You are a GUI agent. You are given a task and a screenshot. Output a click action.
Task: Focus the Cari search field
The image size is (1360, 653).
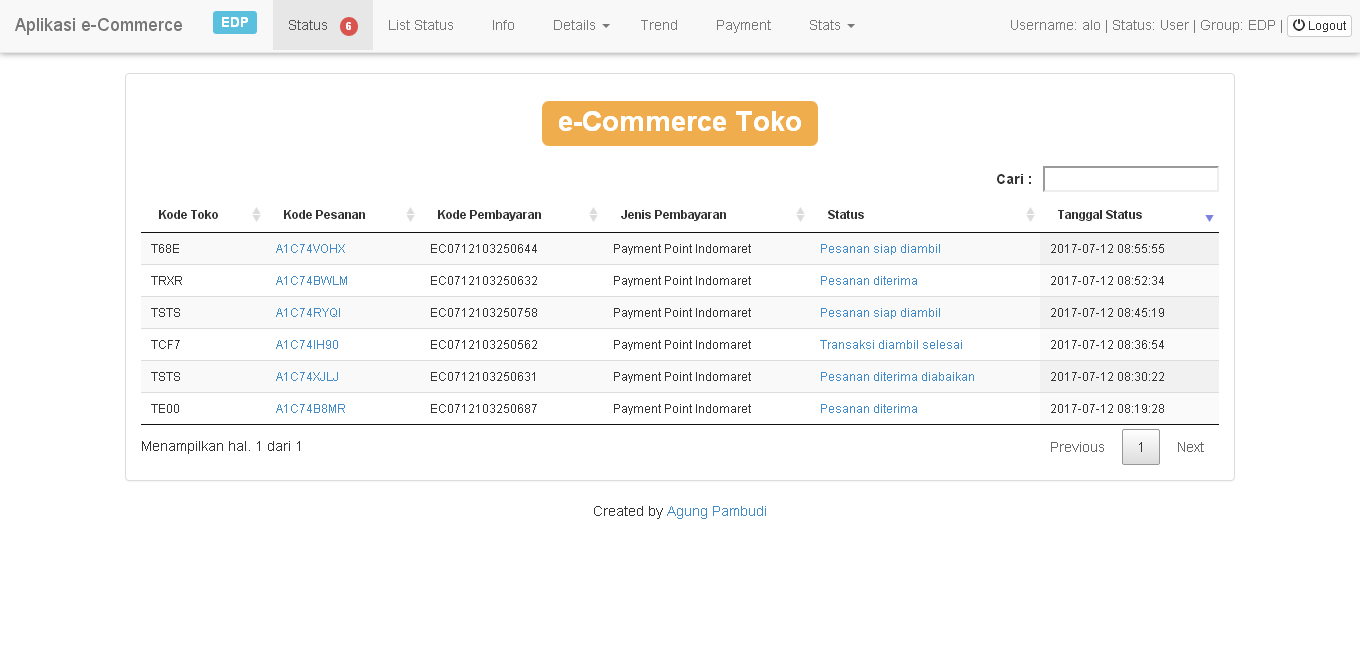1130,179
